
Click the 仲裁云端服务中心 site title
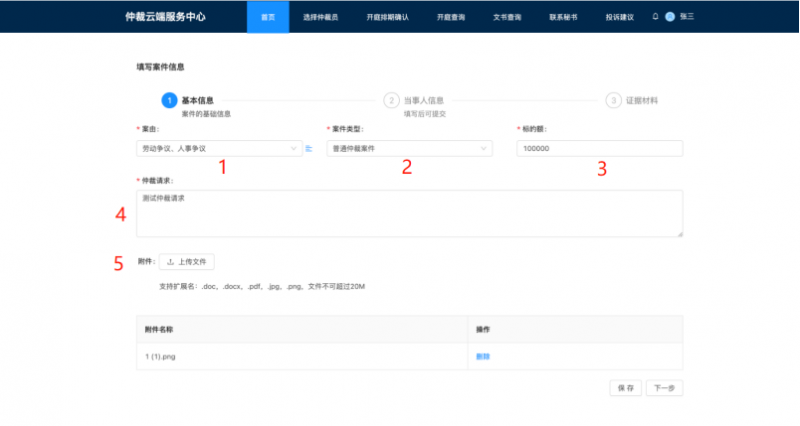(165, 17)
